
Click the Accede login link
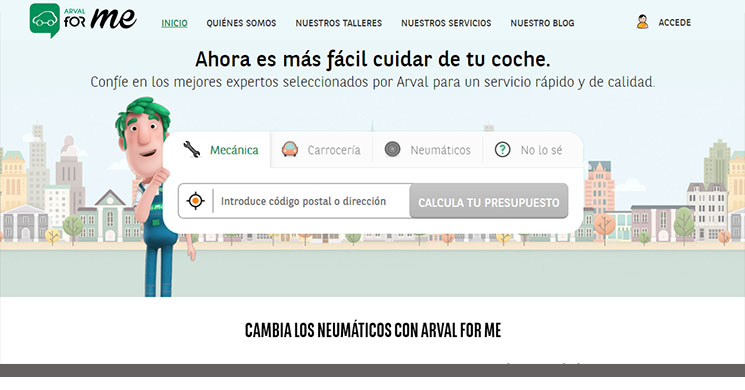tap(675, 22)
